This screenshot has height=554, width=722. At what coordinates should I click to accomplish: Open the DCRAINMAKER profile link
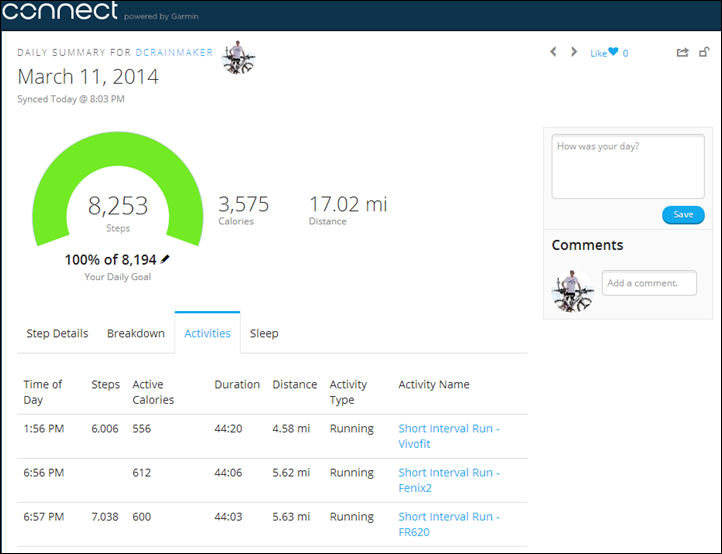(174, 52)
